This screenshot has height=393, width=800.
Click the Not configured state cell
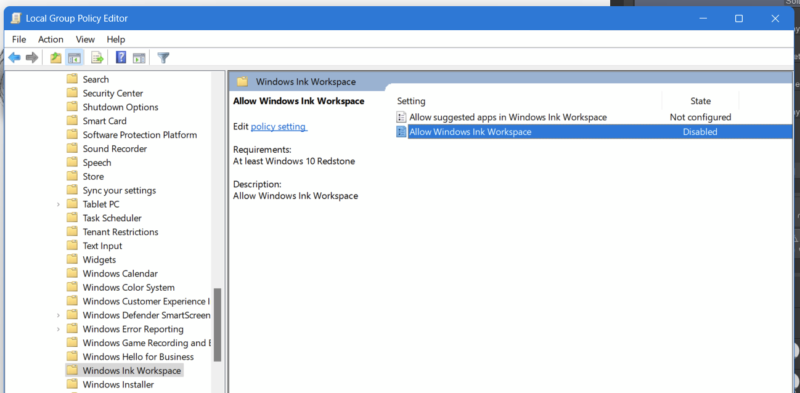tap(701, 117)
